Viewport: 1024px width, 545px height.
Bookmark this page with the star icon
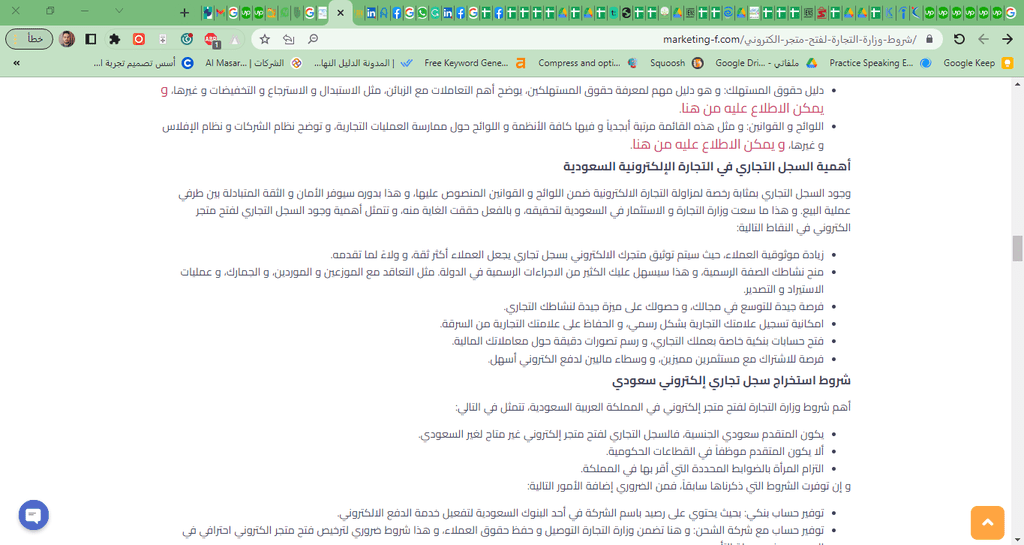(x=264, y=39)
